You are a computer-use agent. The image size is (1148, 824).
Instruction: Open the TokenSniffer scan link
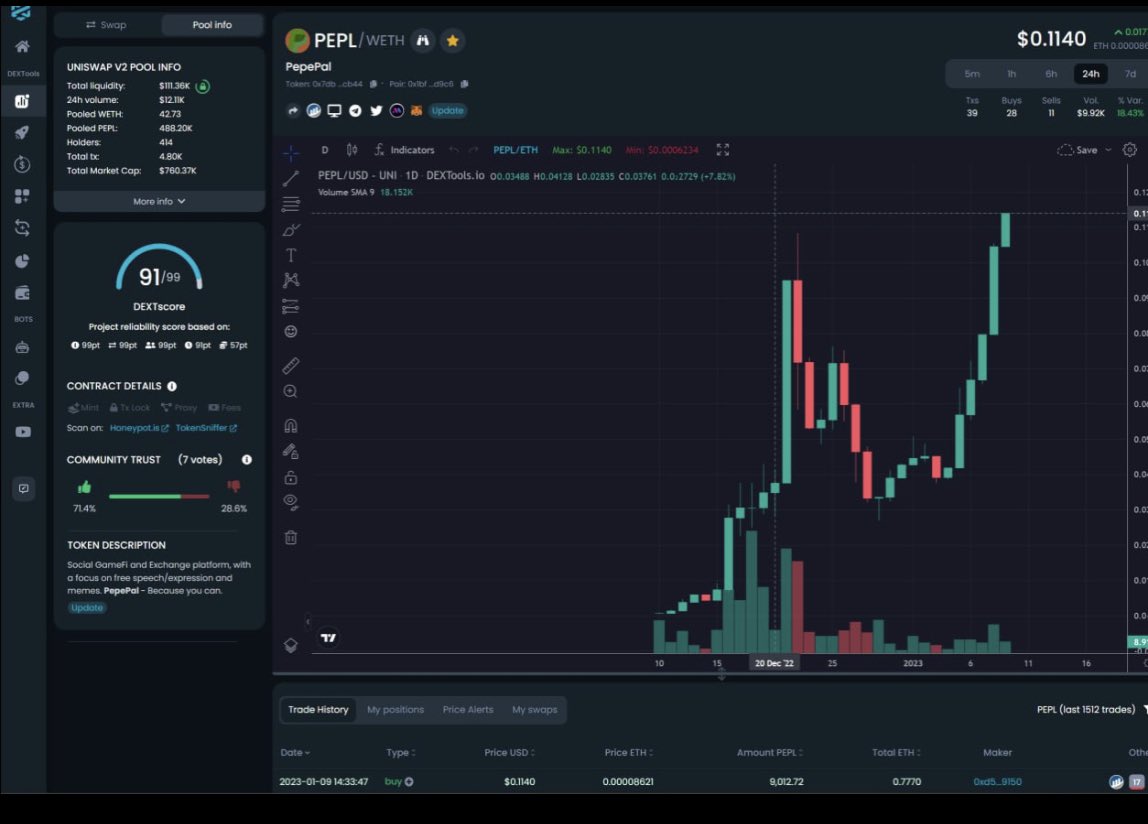tap(206, 428)
